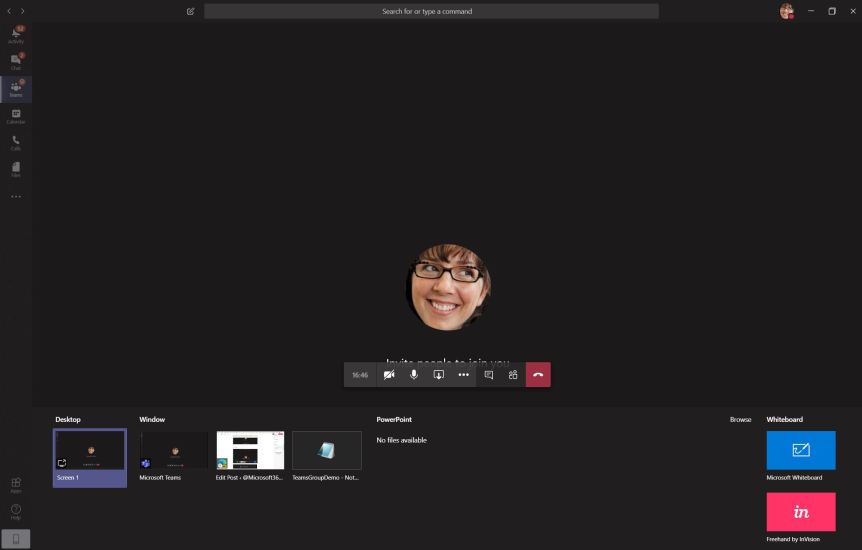Open Chat from the left rail

pos(16,62)
